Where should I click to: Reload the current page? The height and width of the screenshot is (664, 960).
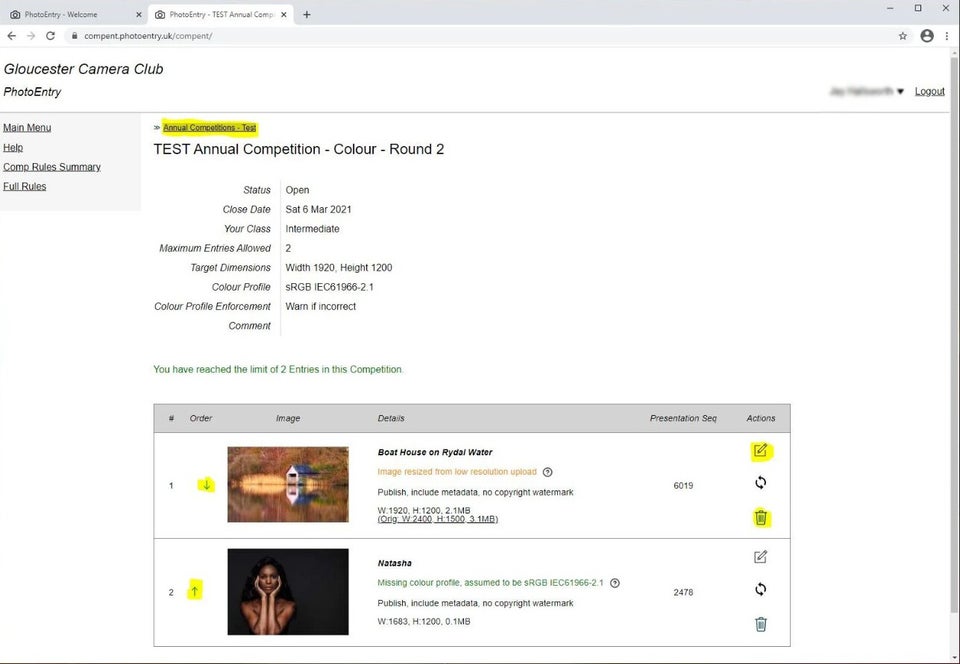[50, 35]
